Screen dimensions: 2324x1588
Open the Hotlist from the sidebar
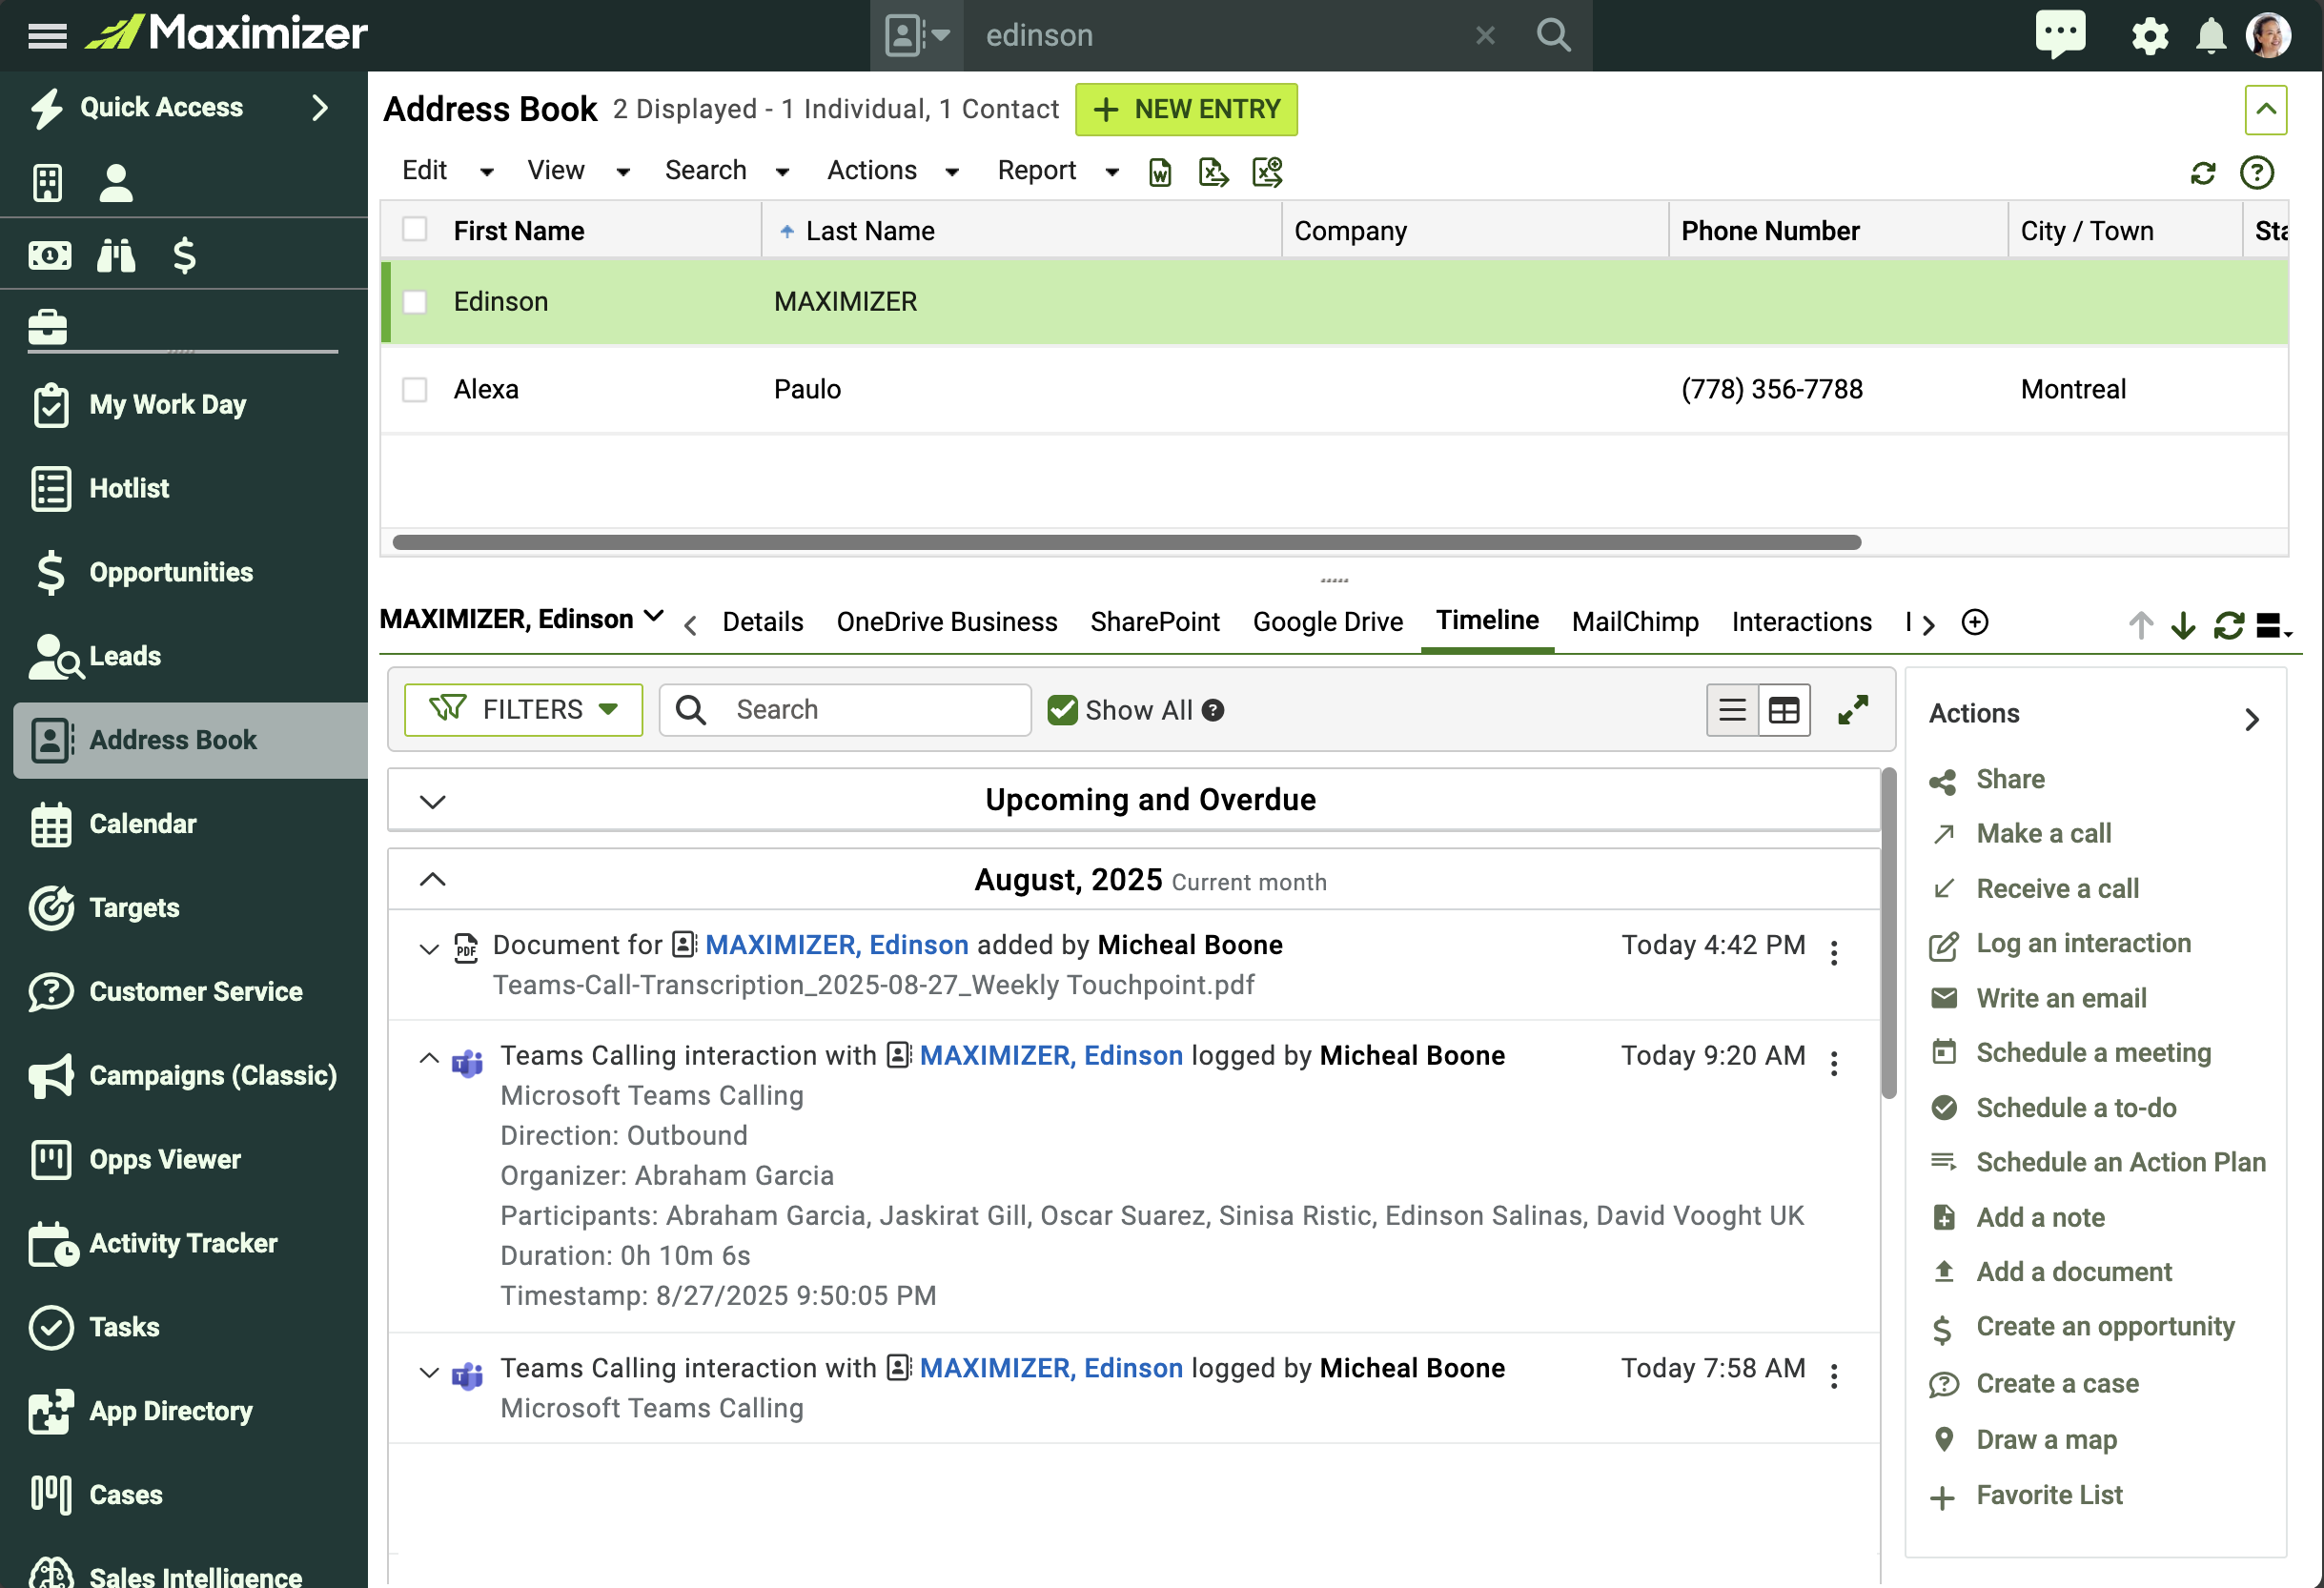point(129,488)
